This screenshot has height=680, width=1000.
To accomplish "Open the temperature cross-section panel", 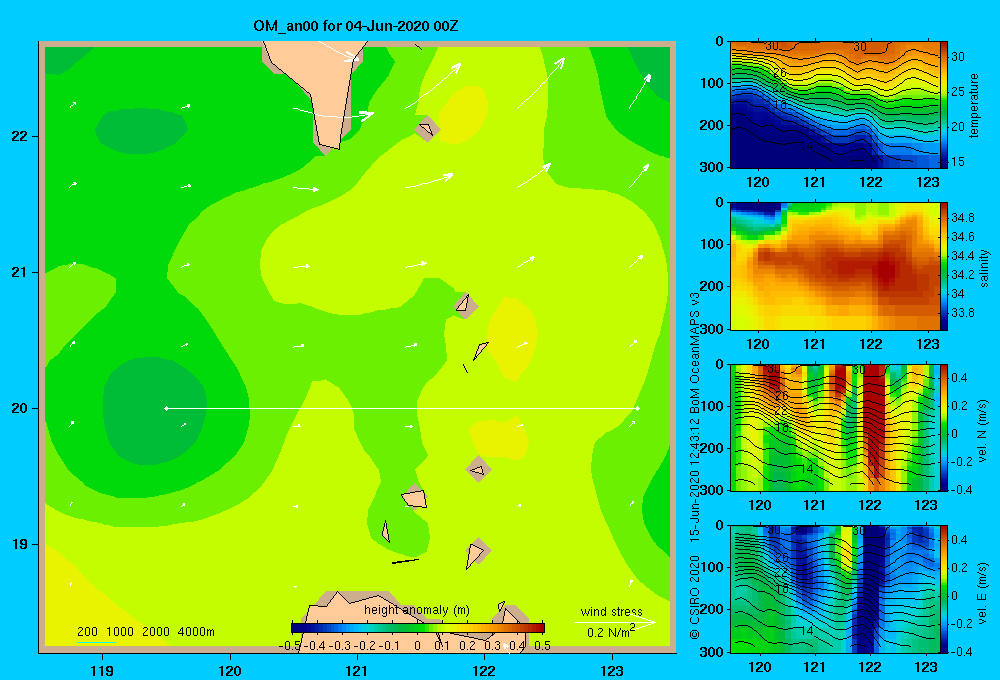I will [834, 105].
